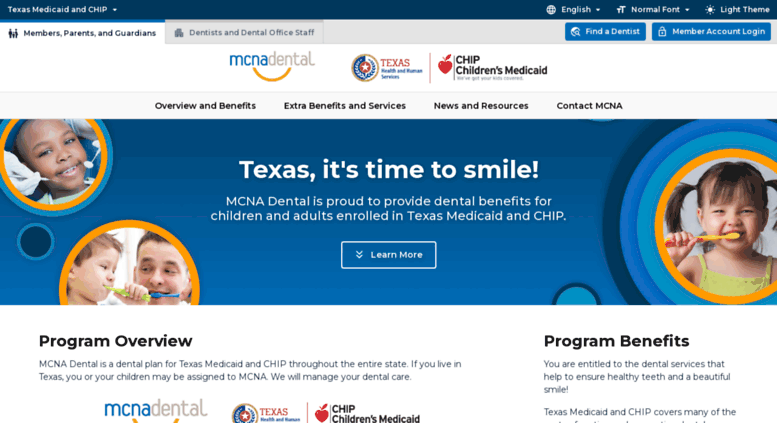Open the English language dropdown
777x423 pixels.
(x=573, y=9)
